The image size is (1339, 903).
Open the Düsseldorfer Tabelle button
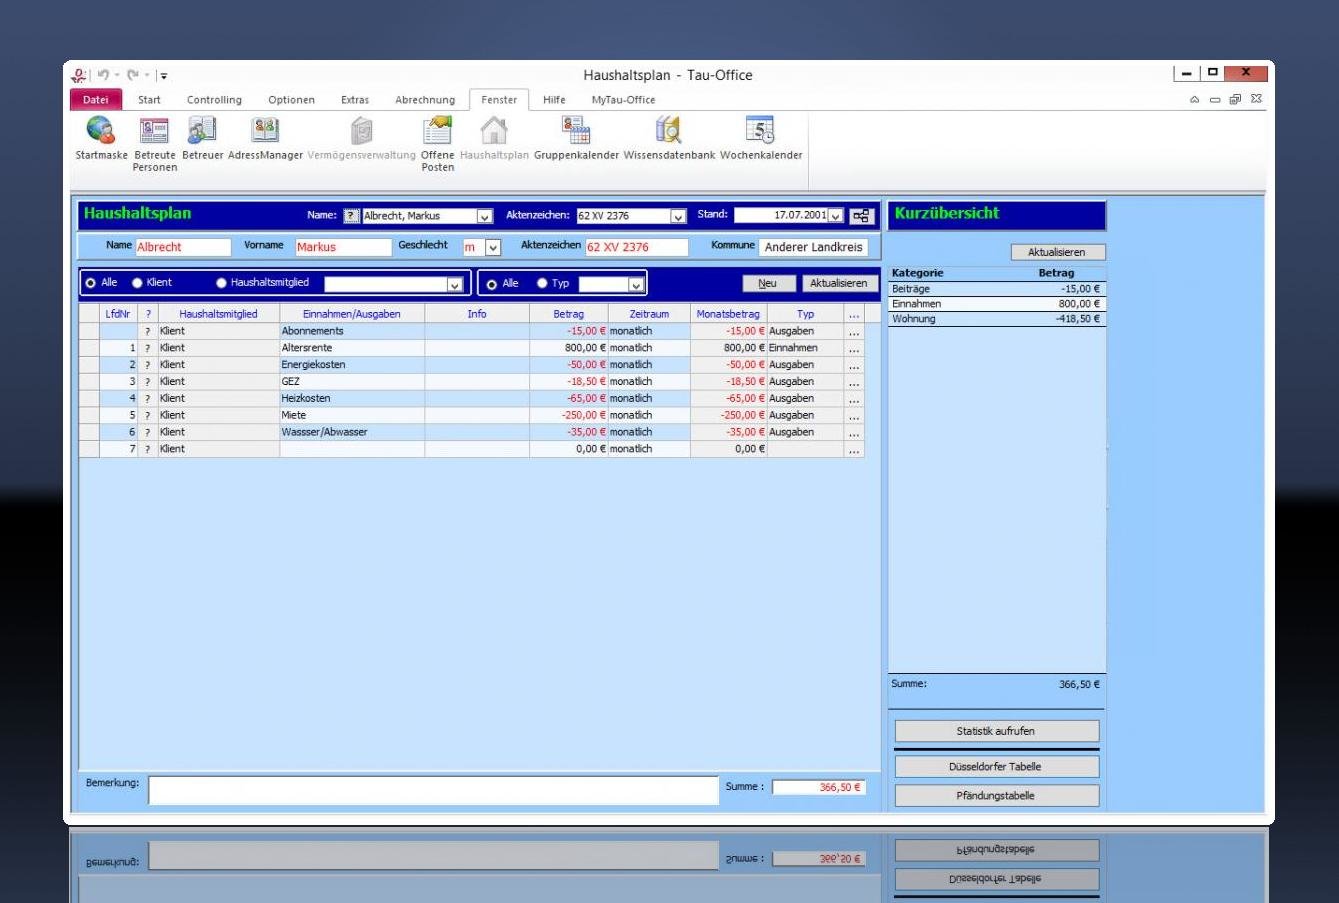(x=996, y=767)
